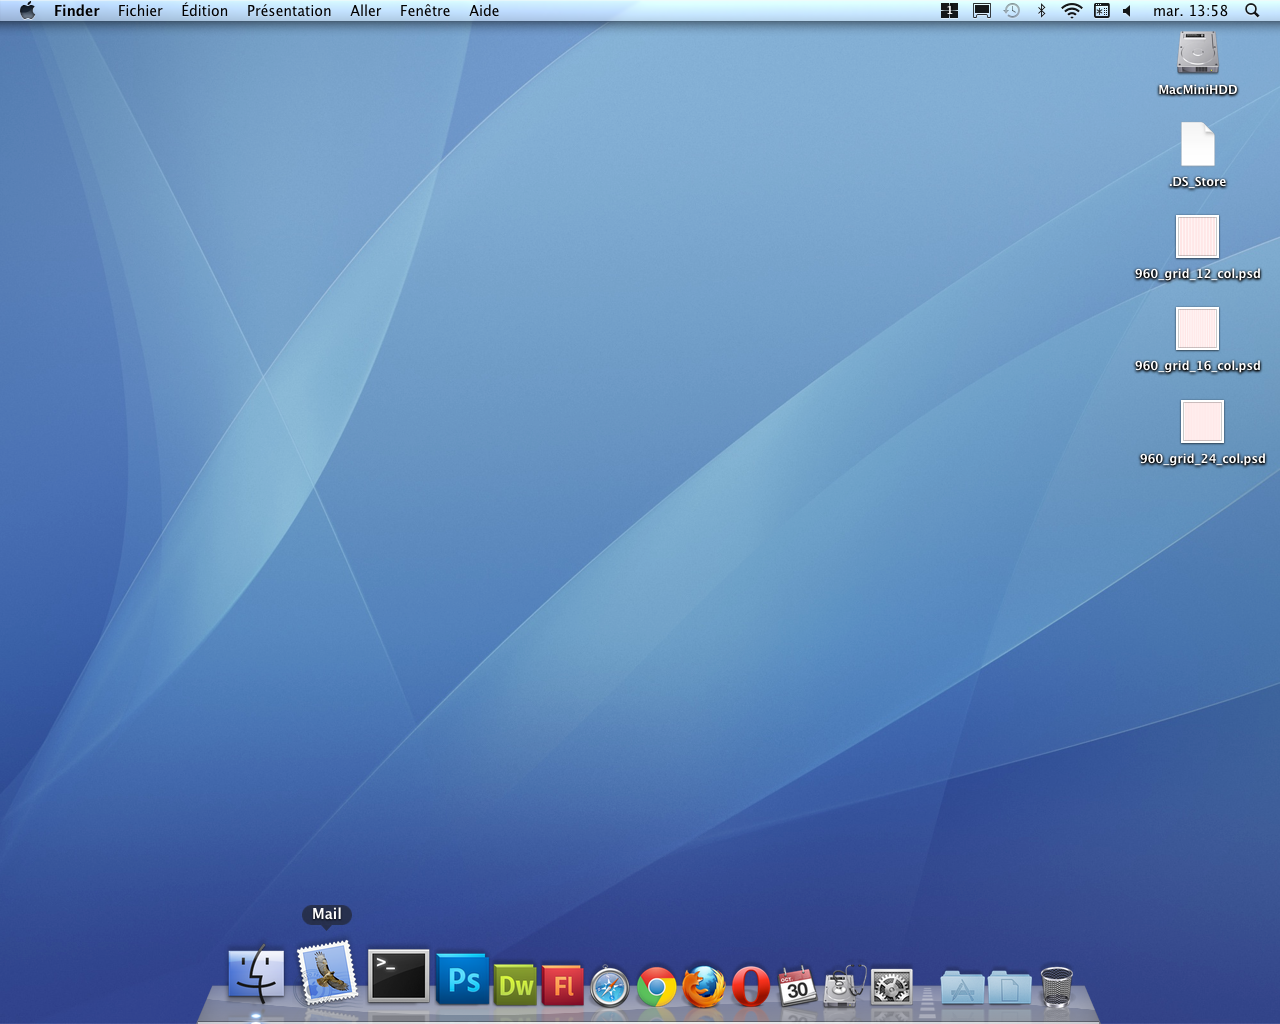The image size is (1280, 1024).
Task: Open Safari from the Dock
Action: tap(610, 985)
